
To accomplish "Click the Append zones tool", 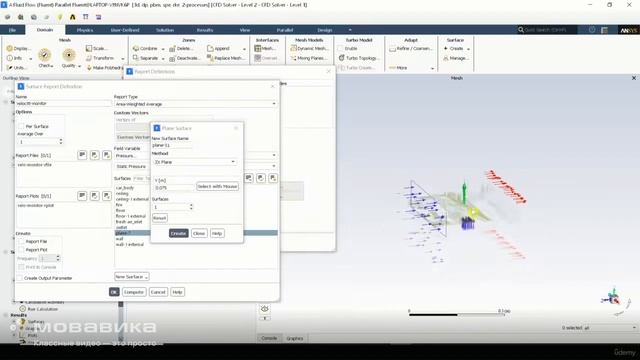I will 218,49.
